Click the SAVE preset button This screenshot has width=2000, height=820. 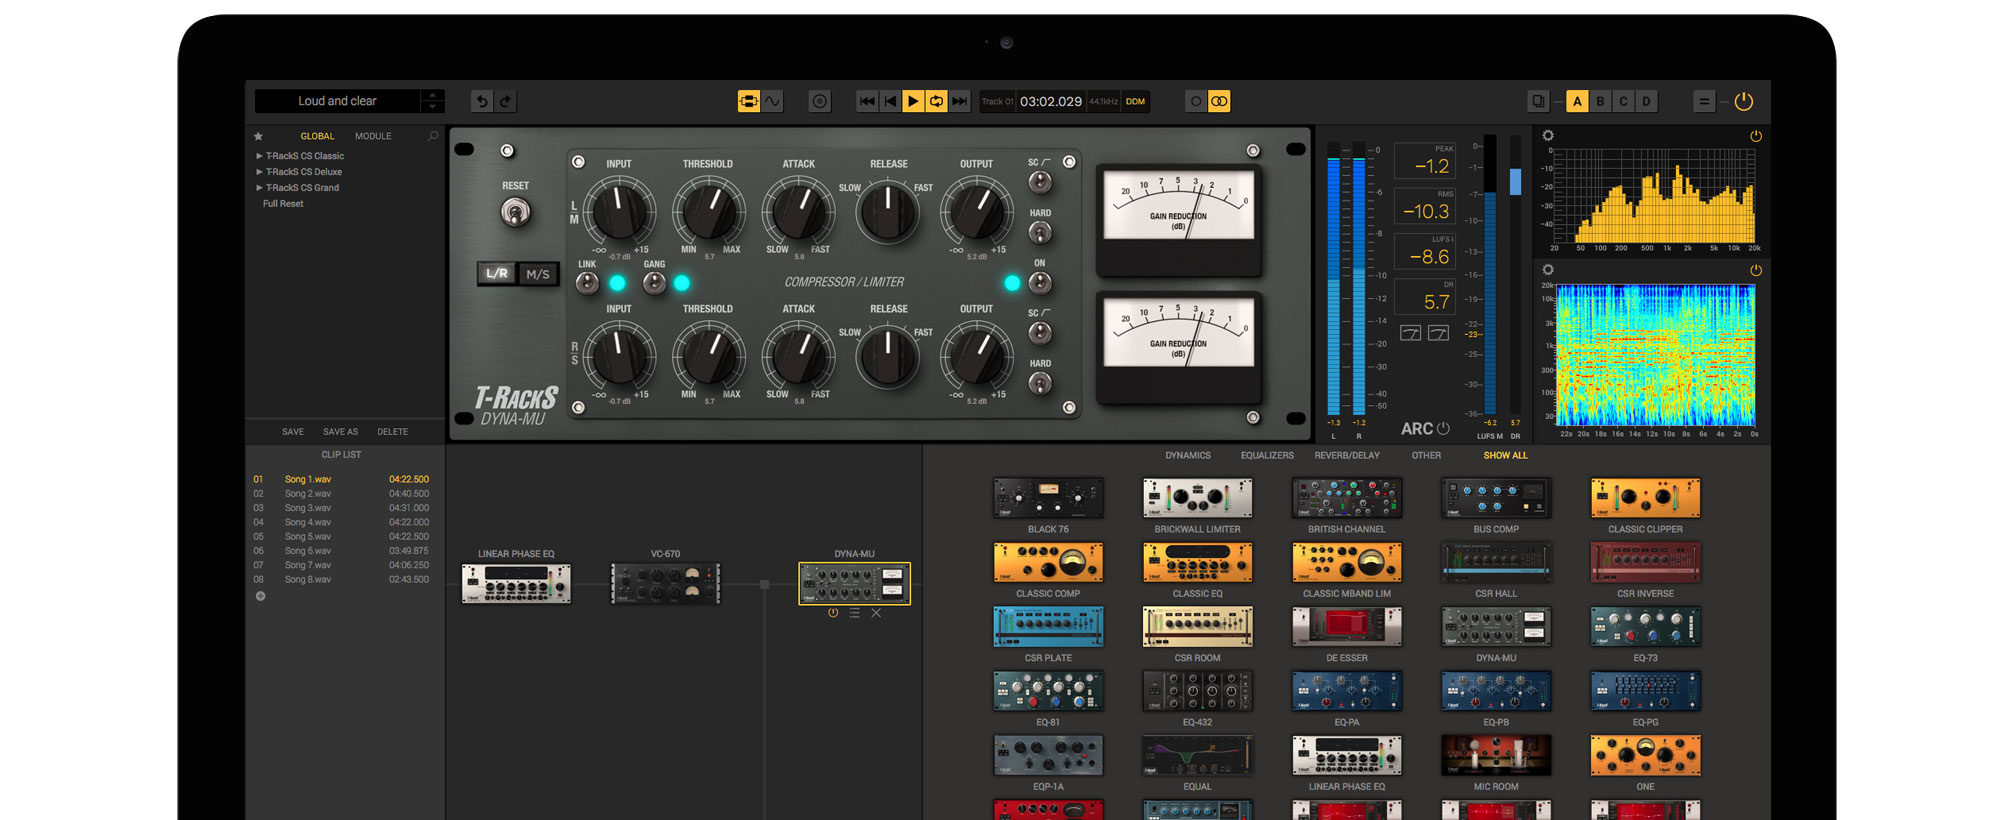[x=293, y=432]
